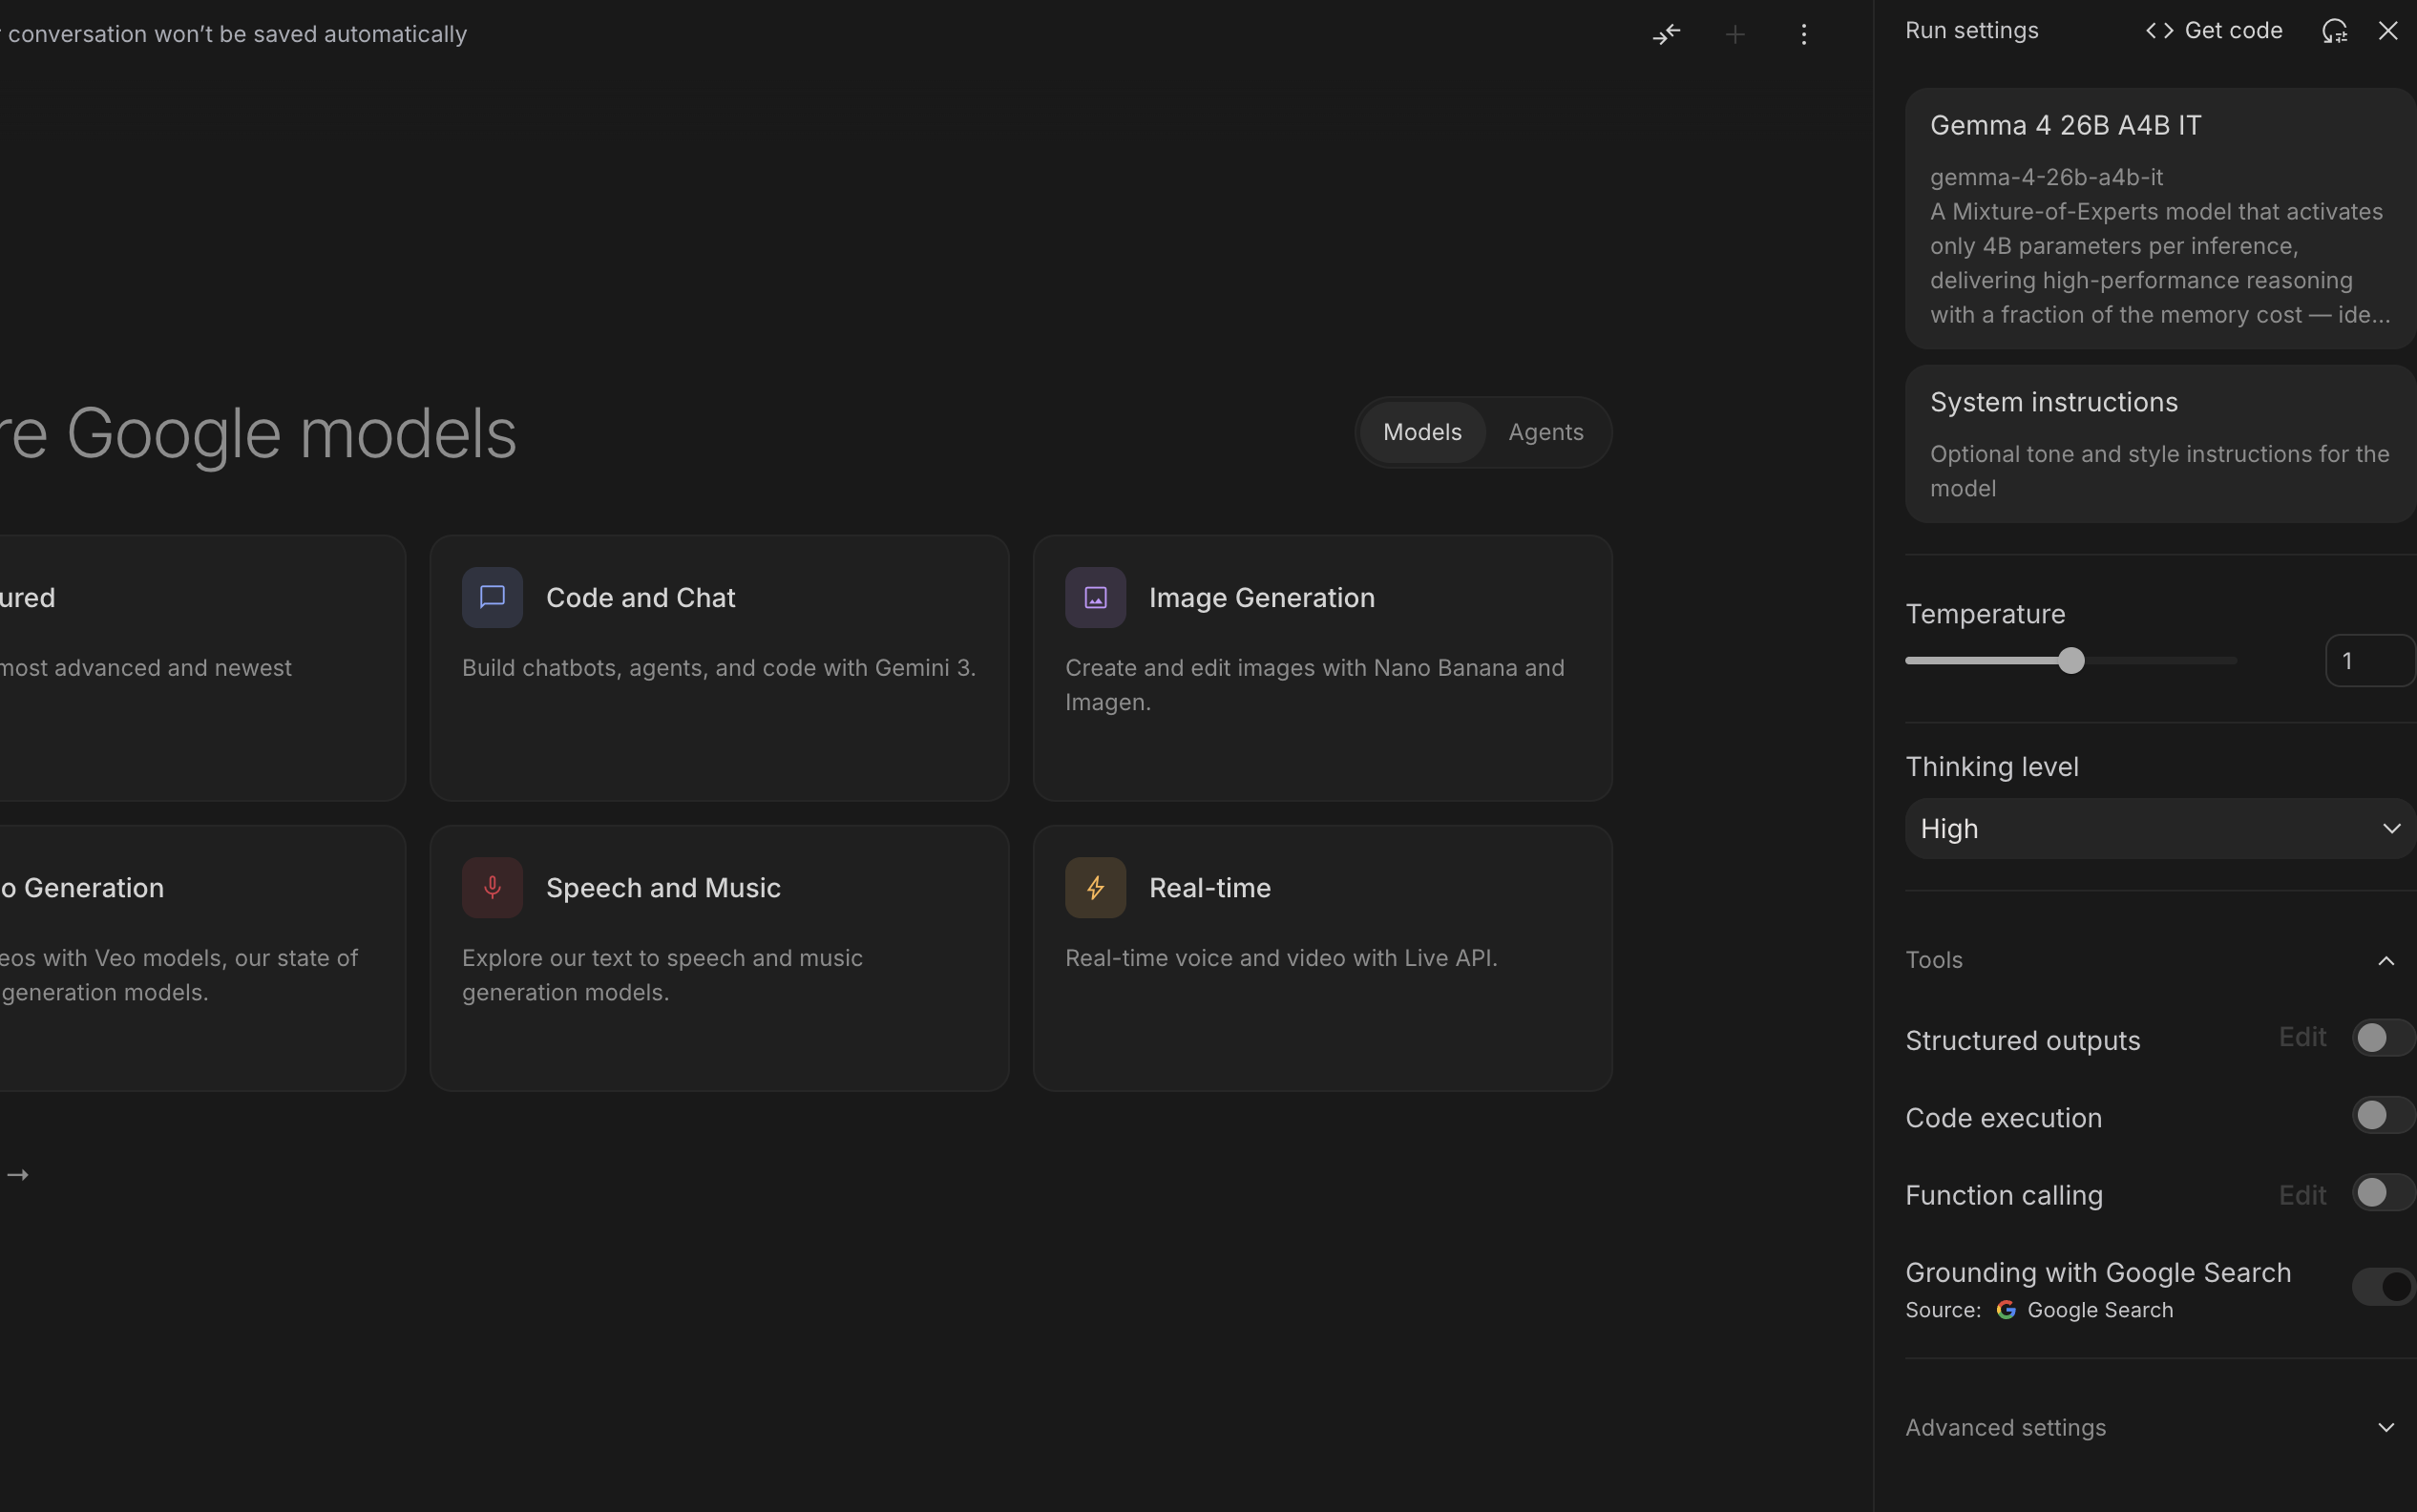Edit Function calling settings
Screen dimensions: 2417x1512
coord(2302,1195)
